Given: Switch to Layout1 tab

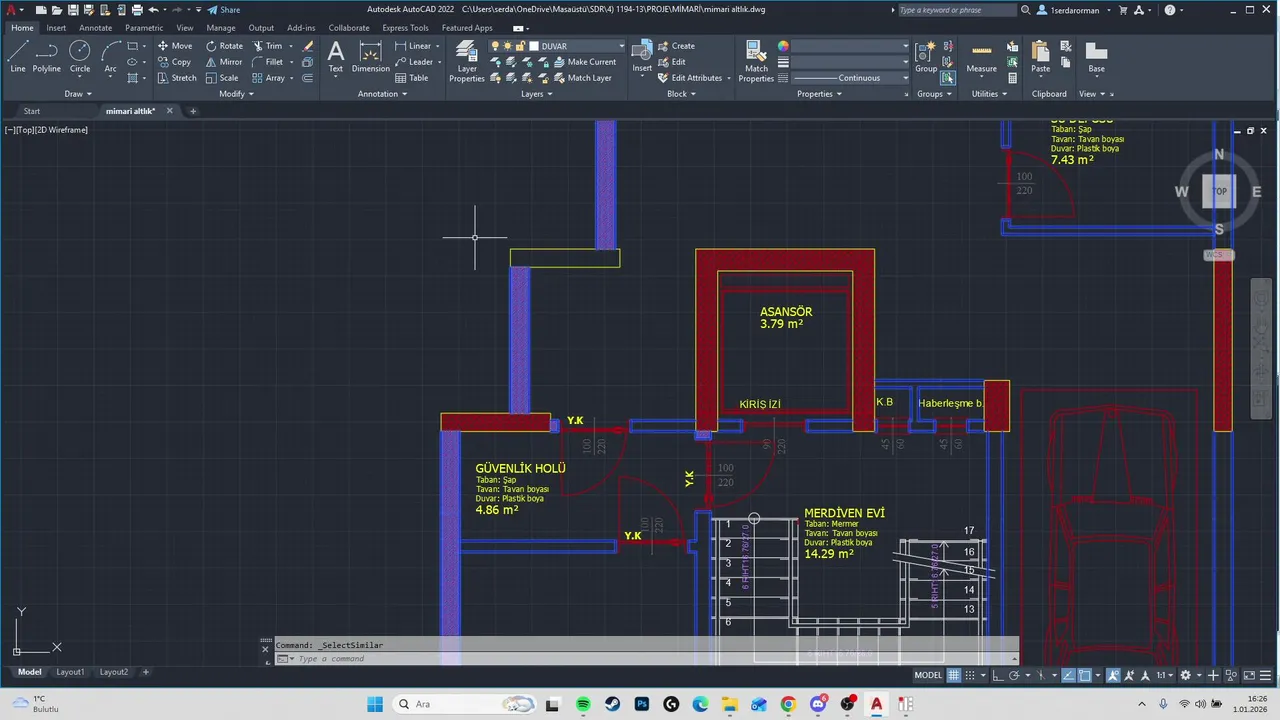Looking at the screenshot, I should (x=70, y=672).
